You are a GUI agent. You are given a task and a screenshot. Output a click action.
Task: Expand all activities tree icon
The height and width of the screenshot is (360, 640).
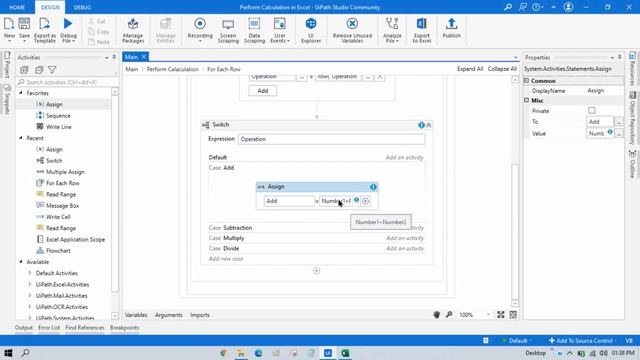(x=24, y=70)
